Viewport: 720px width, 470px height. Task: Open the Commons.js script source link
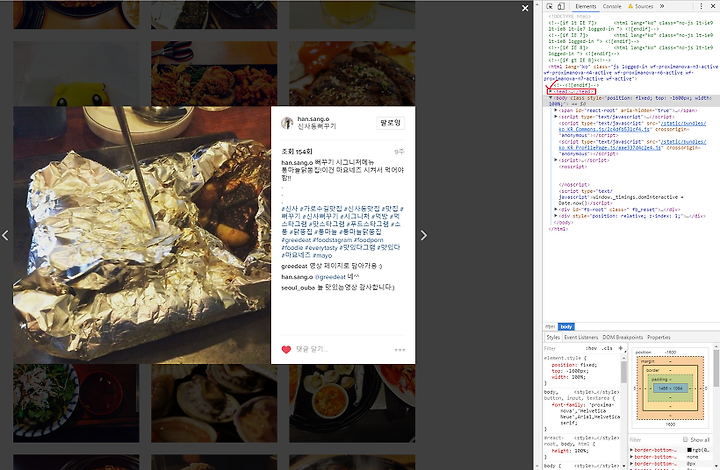[x=632, y=126]
